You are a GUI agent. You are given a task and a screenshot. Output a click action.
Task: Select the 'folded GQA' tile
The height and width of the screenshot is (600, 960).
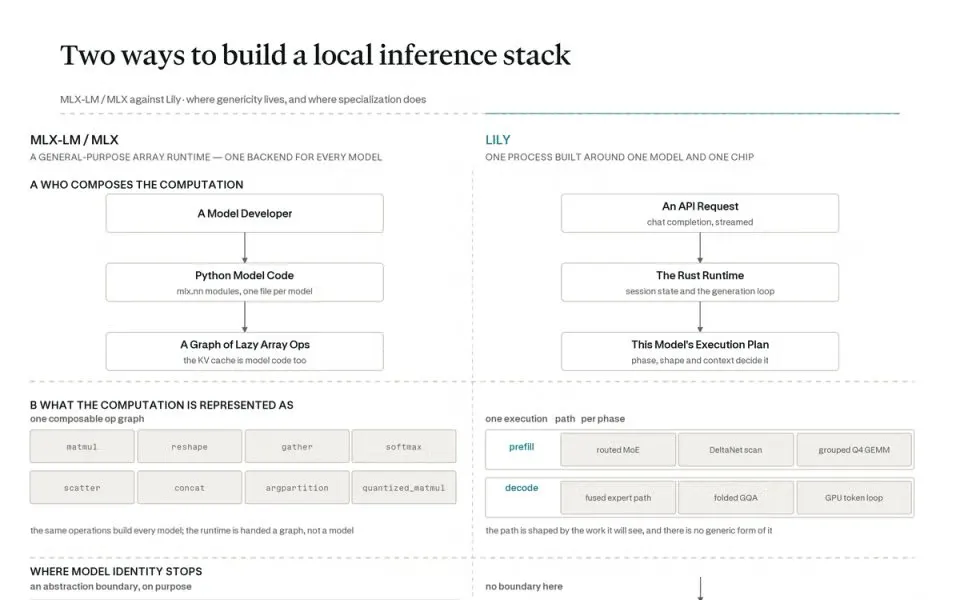[x=736, y=498]
